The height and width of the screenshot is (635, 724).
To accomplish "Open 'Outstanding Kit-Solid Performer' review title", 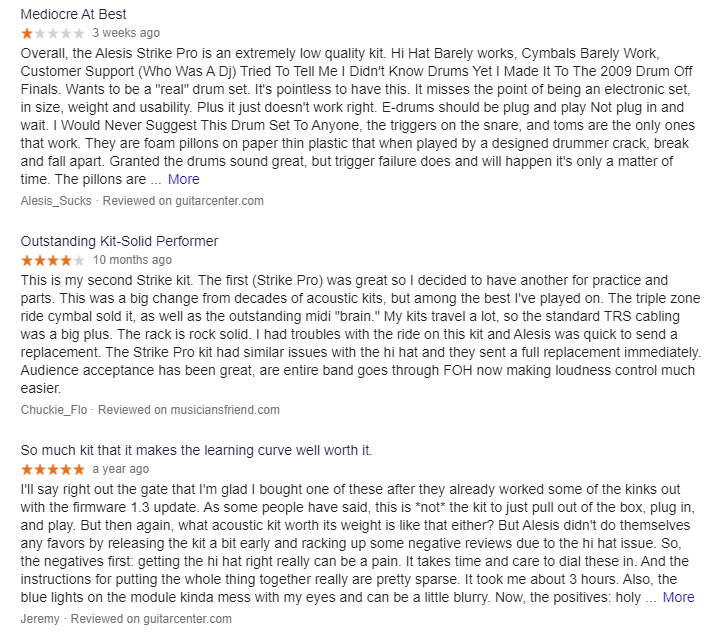I will (119, 241).
